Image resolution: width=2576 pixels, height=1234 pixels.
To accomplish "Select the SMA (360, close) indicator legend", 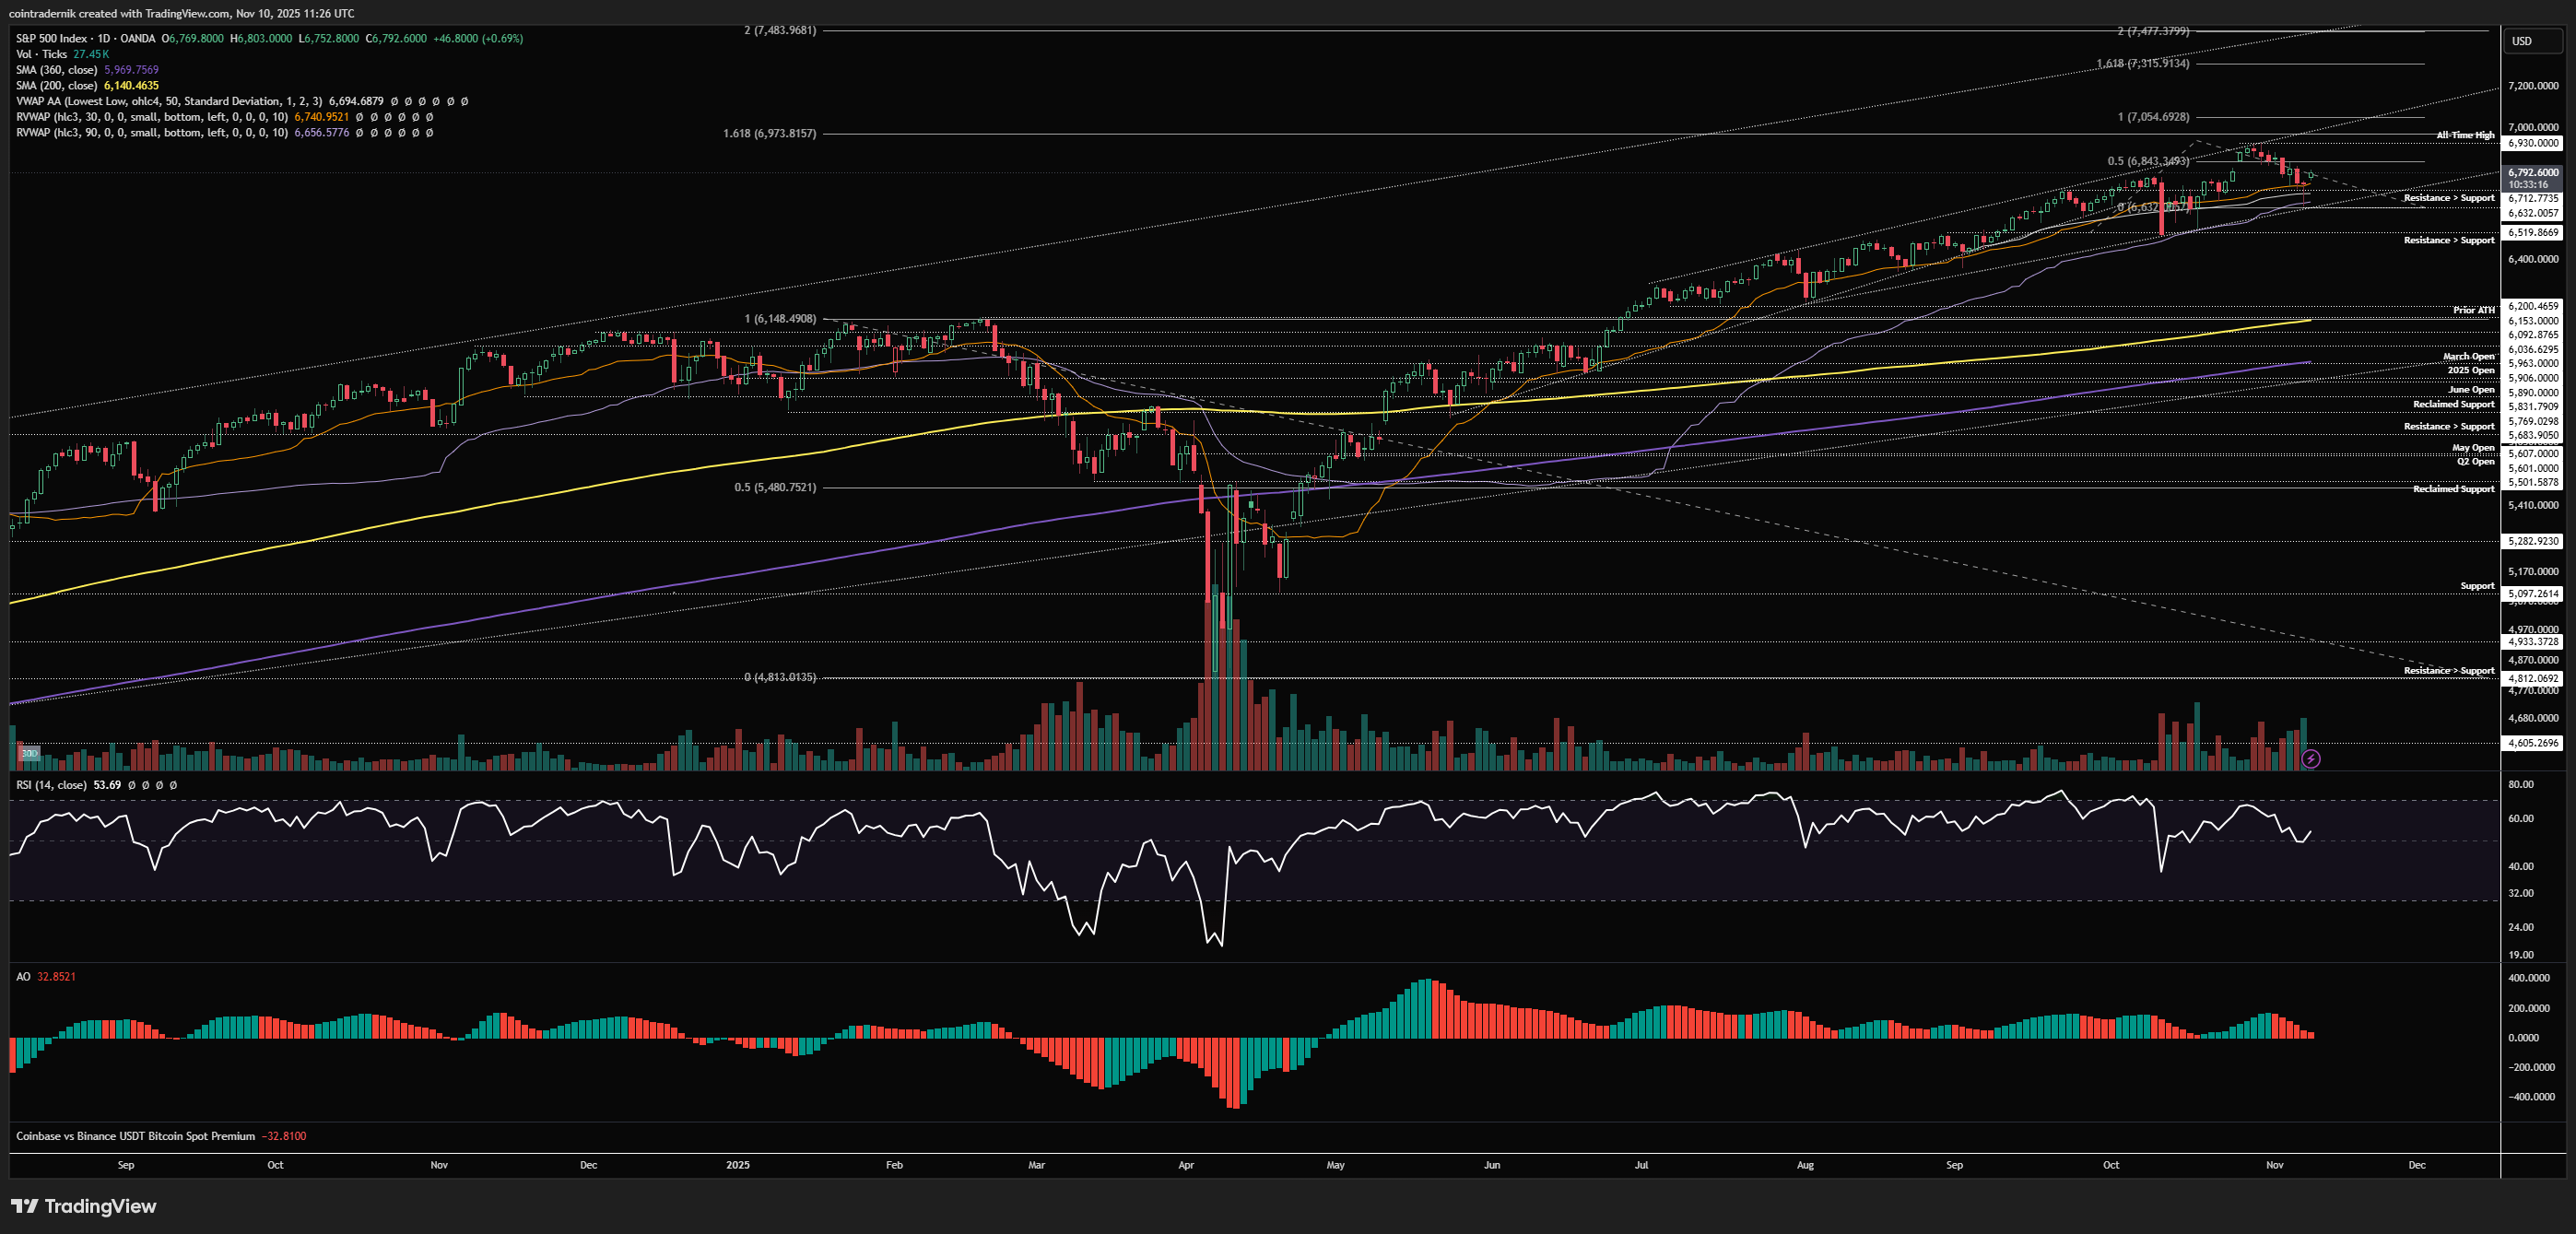I will coord(56,70).
